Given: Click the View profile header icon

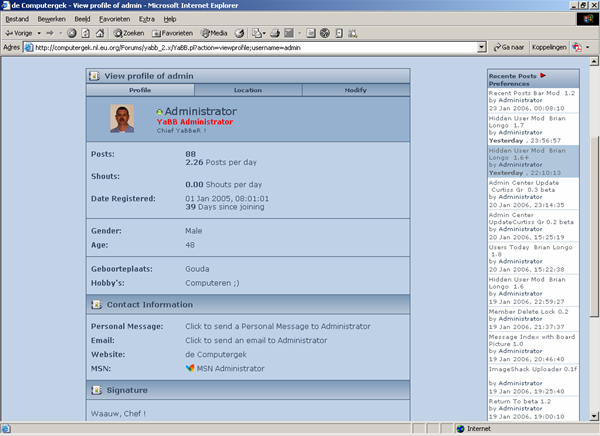Looking at the screenshot, I should [94, 75].
